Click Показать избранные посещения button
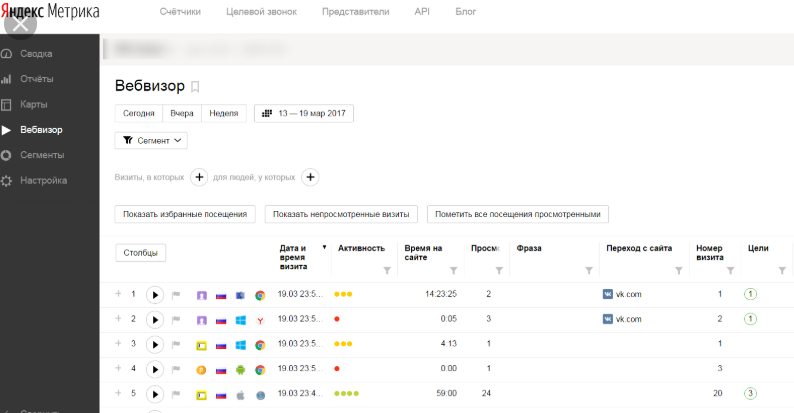 pyautogui.click(x=185, y=214)
